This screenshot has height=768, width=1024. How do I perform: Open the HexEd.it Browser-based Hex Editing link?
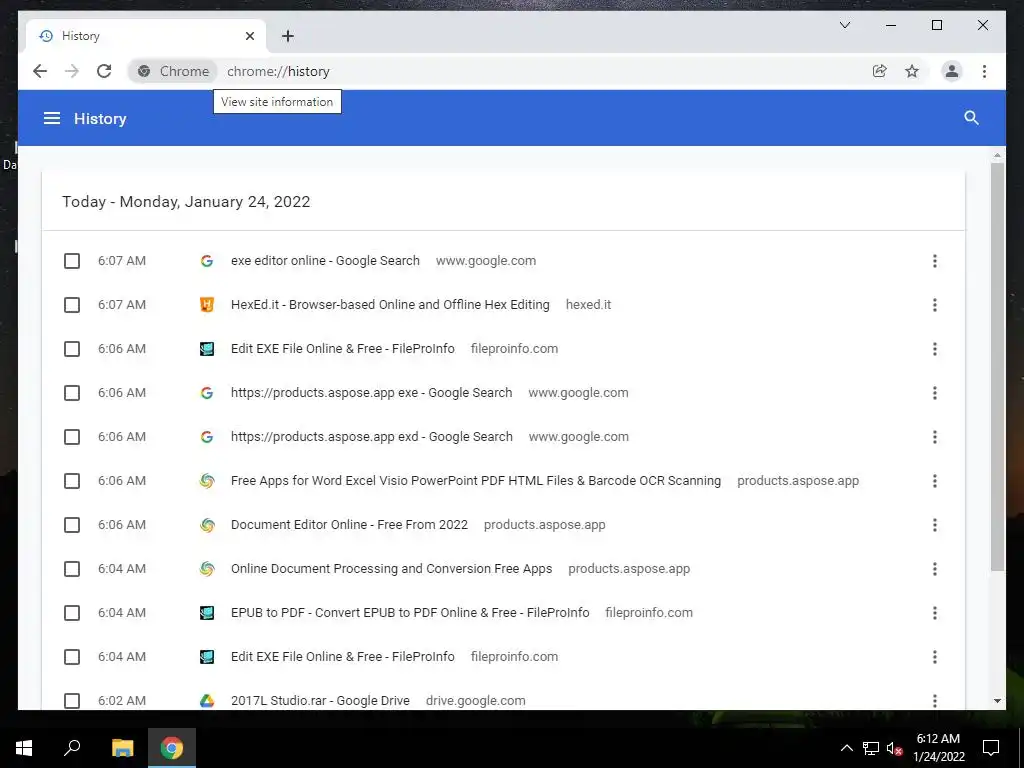pyautogui.click(x=390, y=304)
